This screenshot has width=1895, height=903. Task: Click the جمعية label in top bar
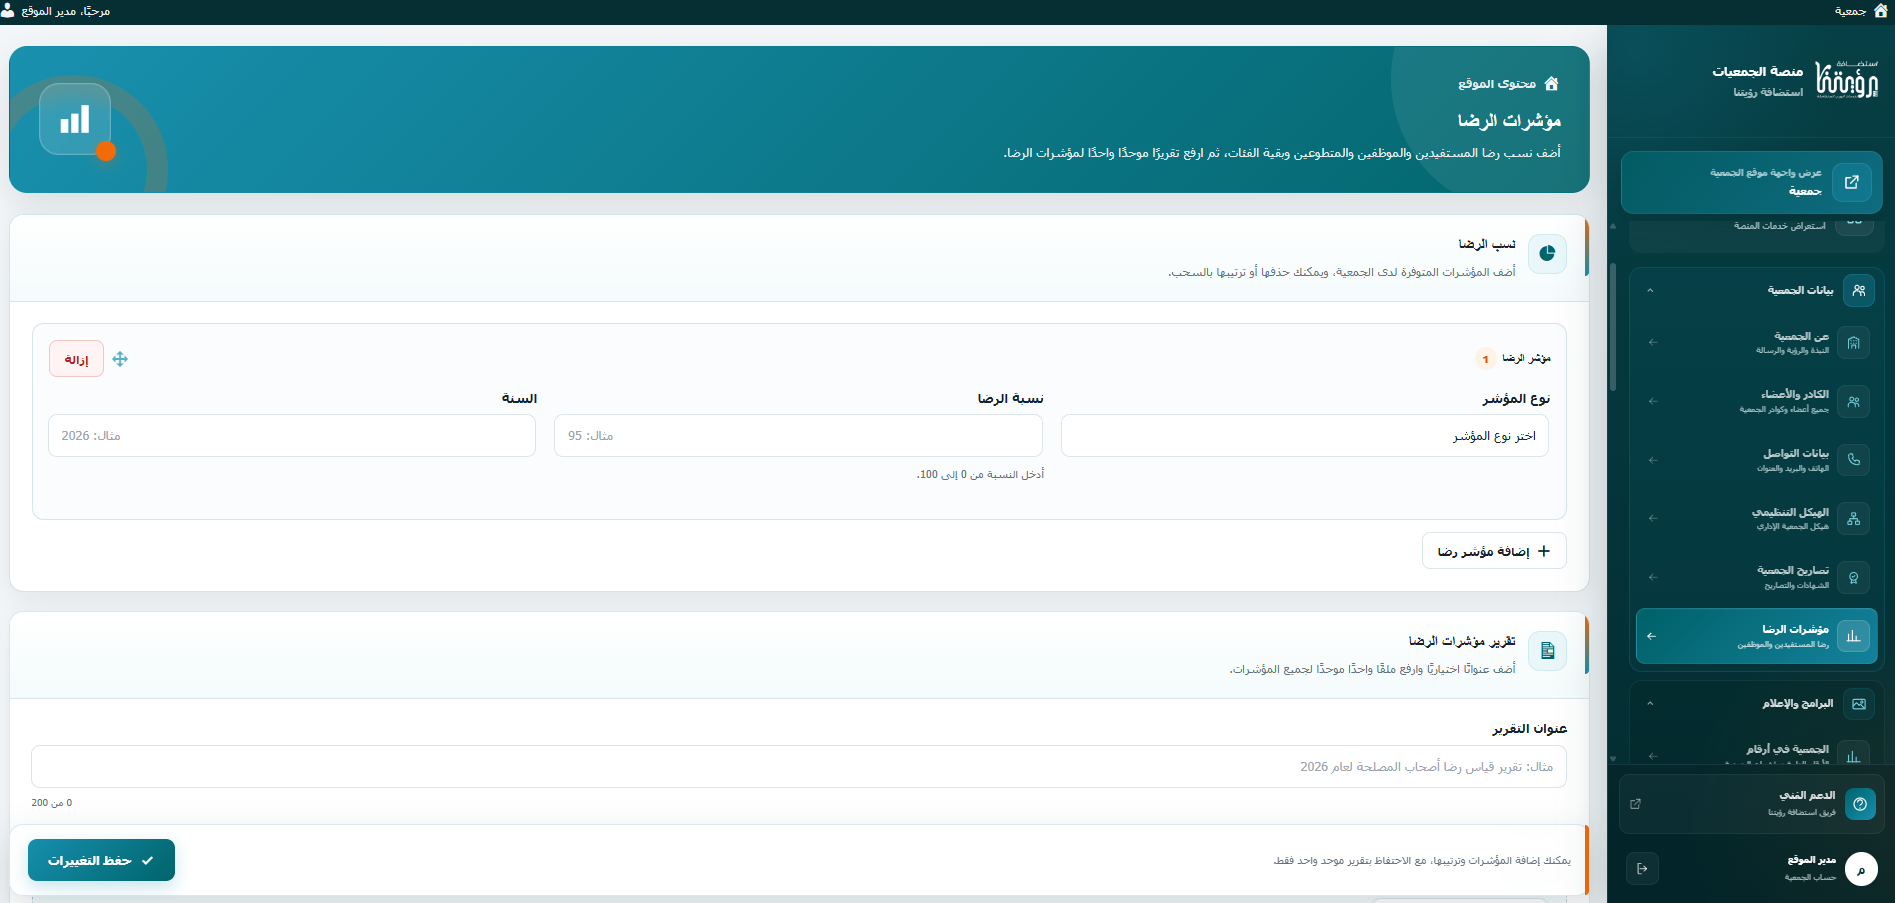point(1850,11)
